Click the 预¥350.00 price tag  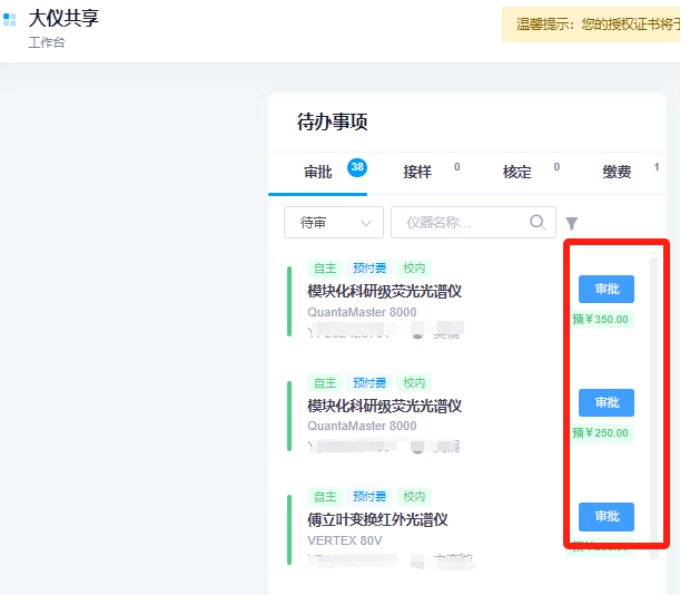pos(601,320)
